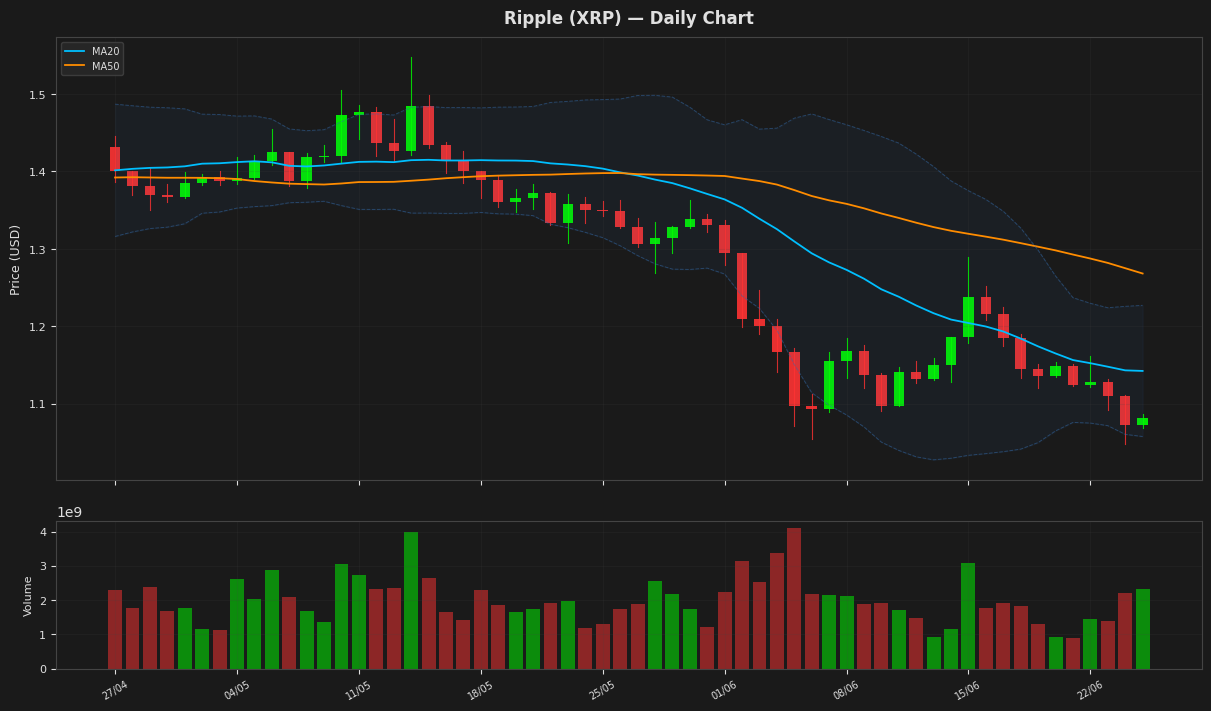Click the tallest red volume bar
This screenshot has width=1211, height=711.
(x=794, y=598)
